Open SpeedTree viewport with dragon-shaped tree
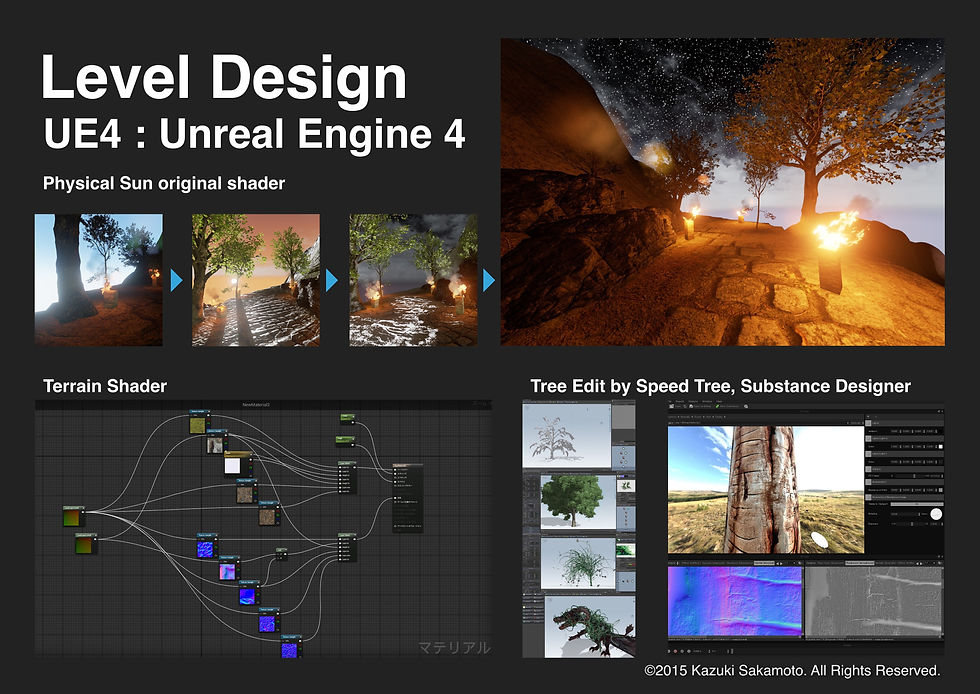 click(x=589, y=626)
